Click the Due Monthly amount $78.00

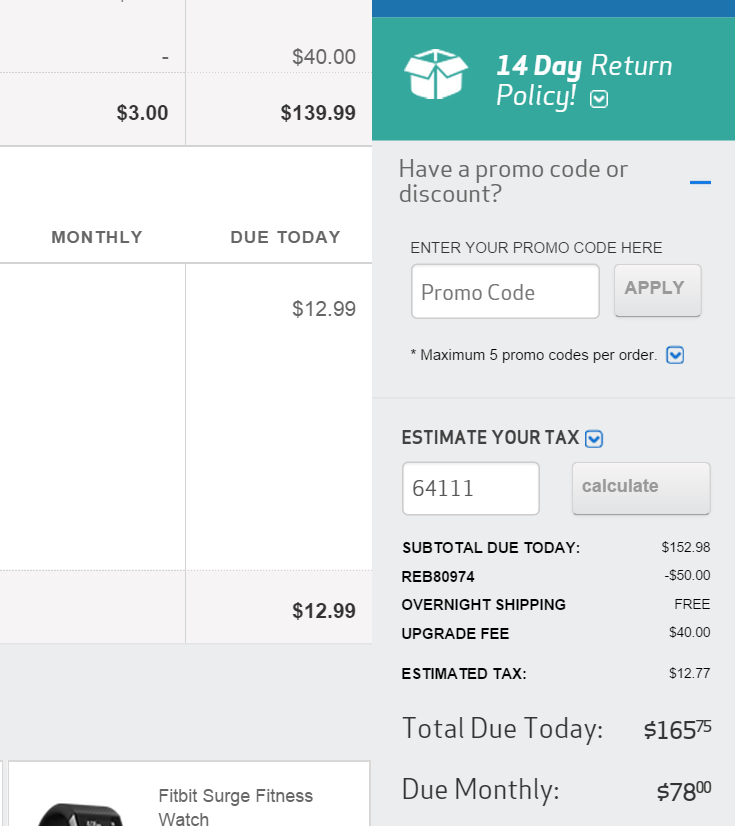[x=684, y=791]
